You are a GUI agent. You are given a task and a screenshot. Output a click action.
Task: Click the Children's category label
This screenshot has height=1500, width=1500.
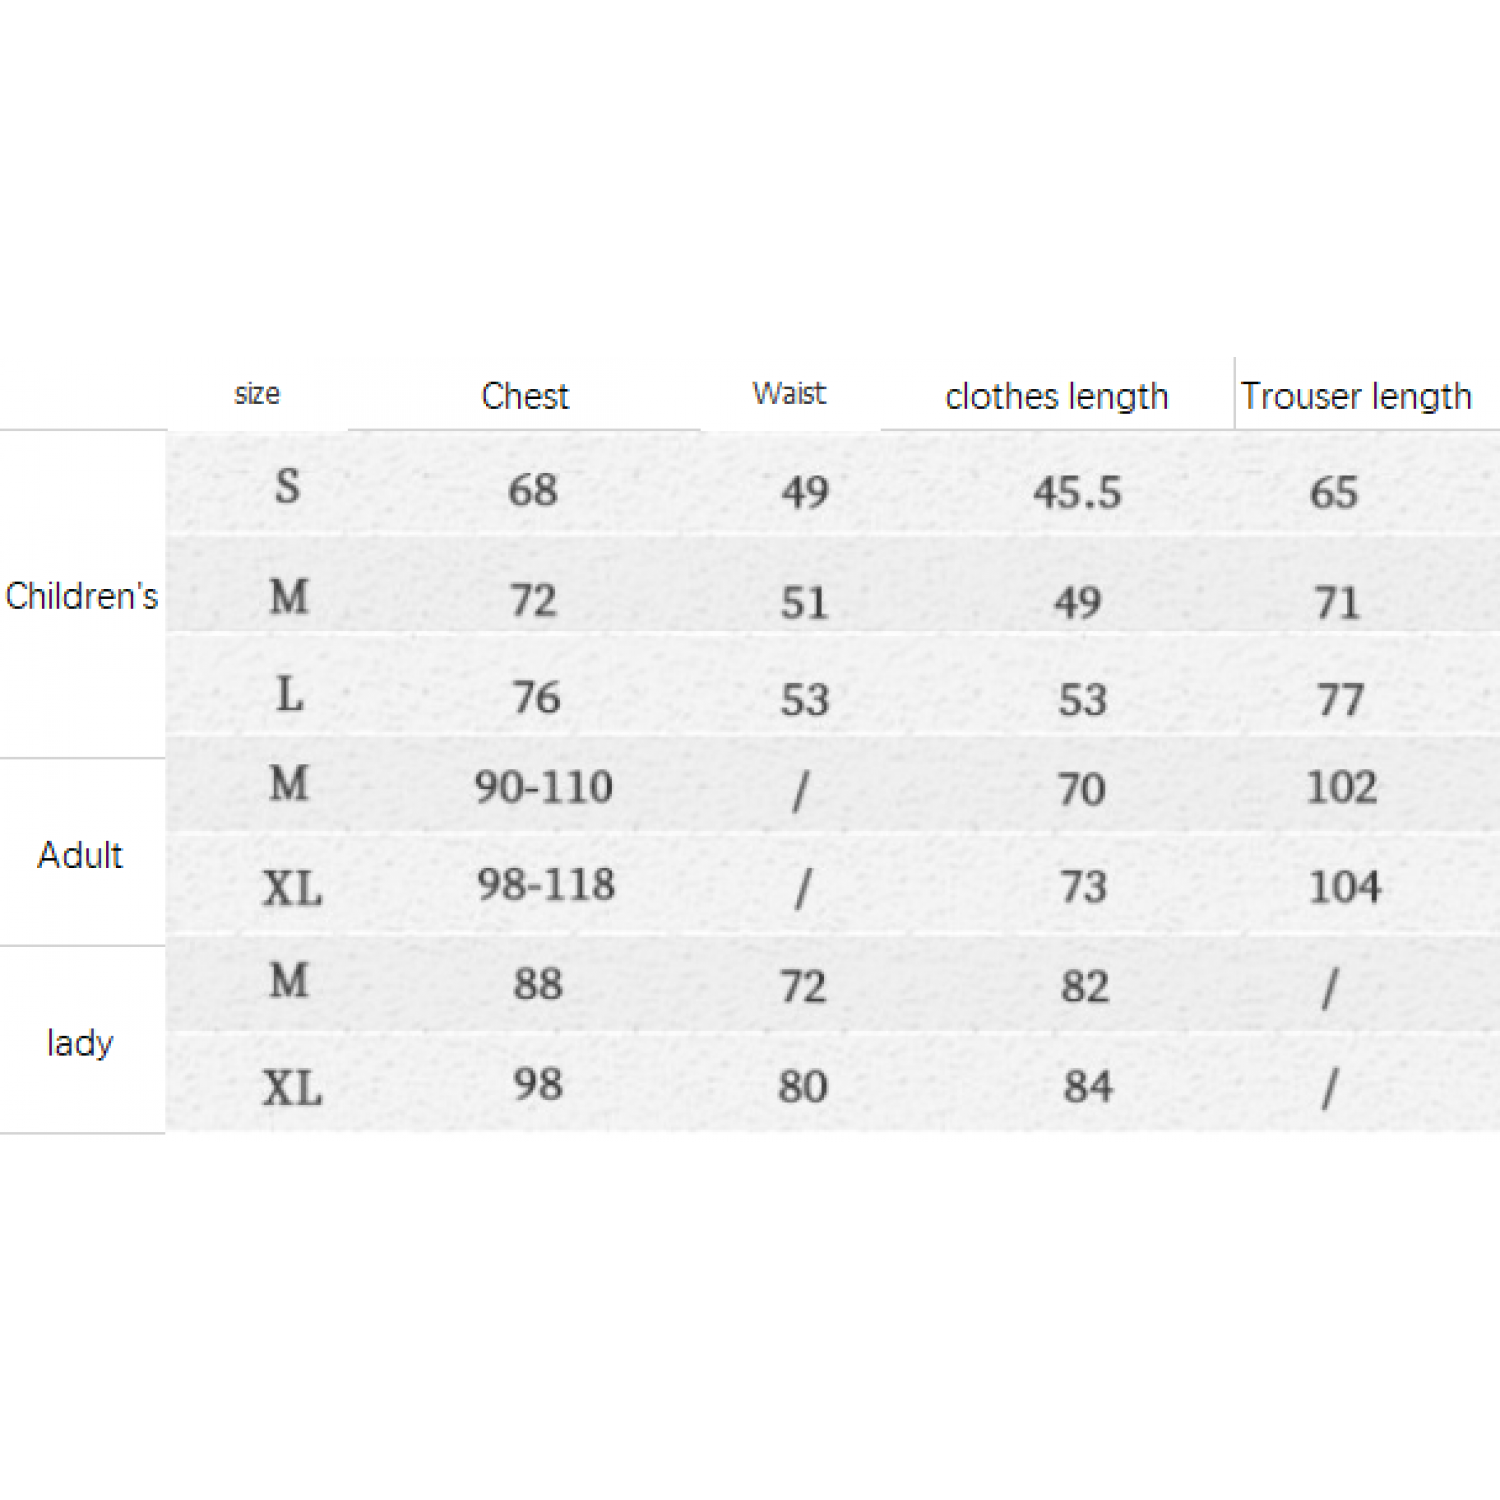pyautogui.click(x=81, y=596)
